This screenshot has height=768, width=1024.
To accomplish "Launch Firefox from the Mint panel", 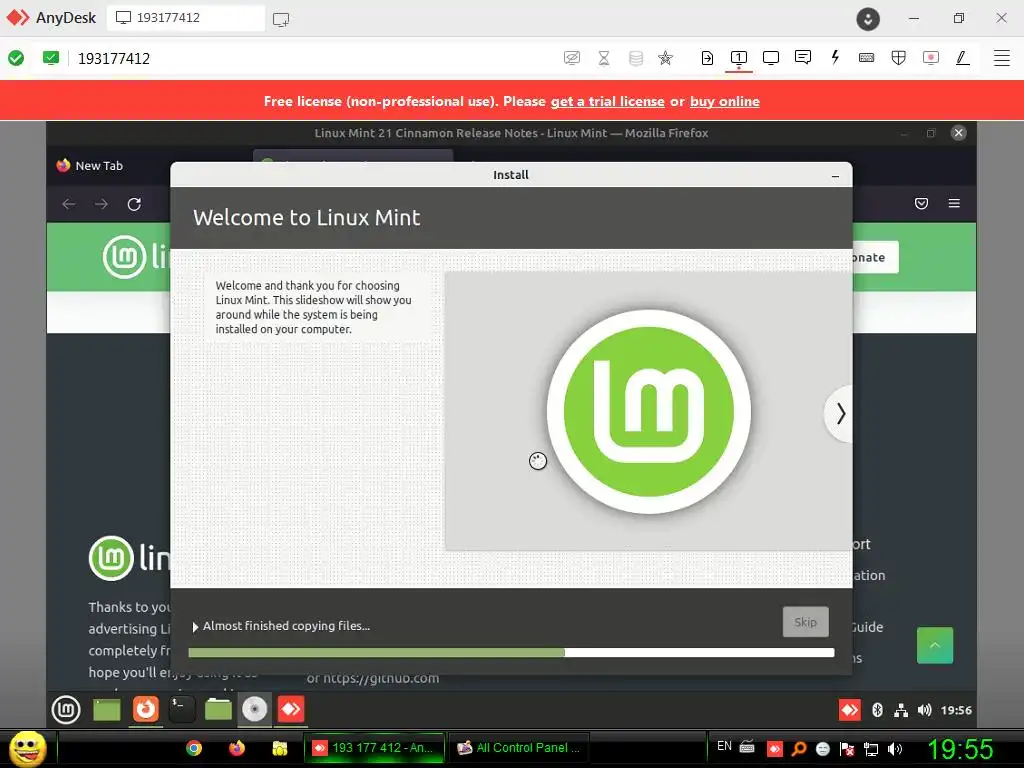I will pyautogui.click(x=145, y=709).
